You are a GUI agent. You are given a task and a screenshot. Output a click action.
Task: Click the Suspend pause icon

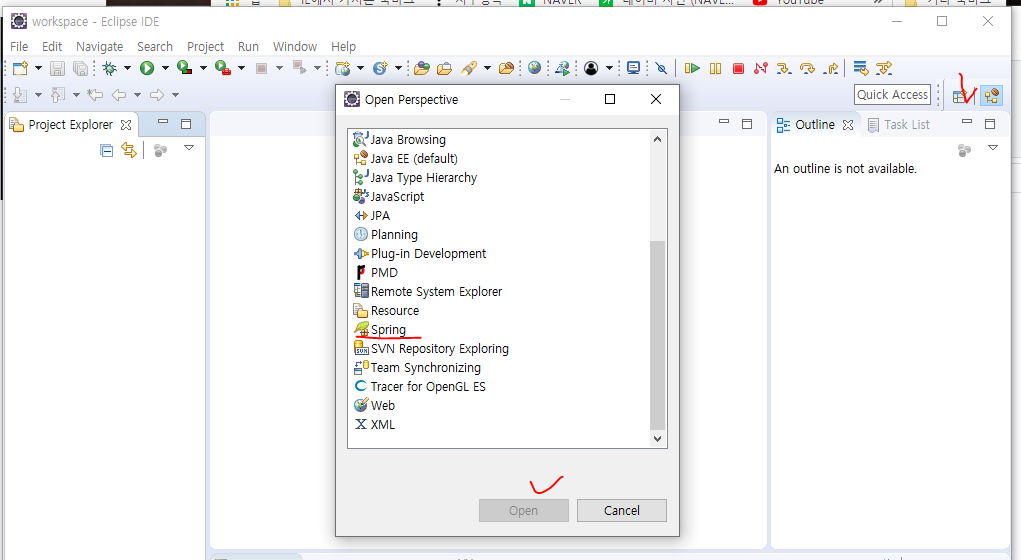[716, 68]
